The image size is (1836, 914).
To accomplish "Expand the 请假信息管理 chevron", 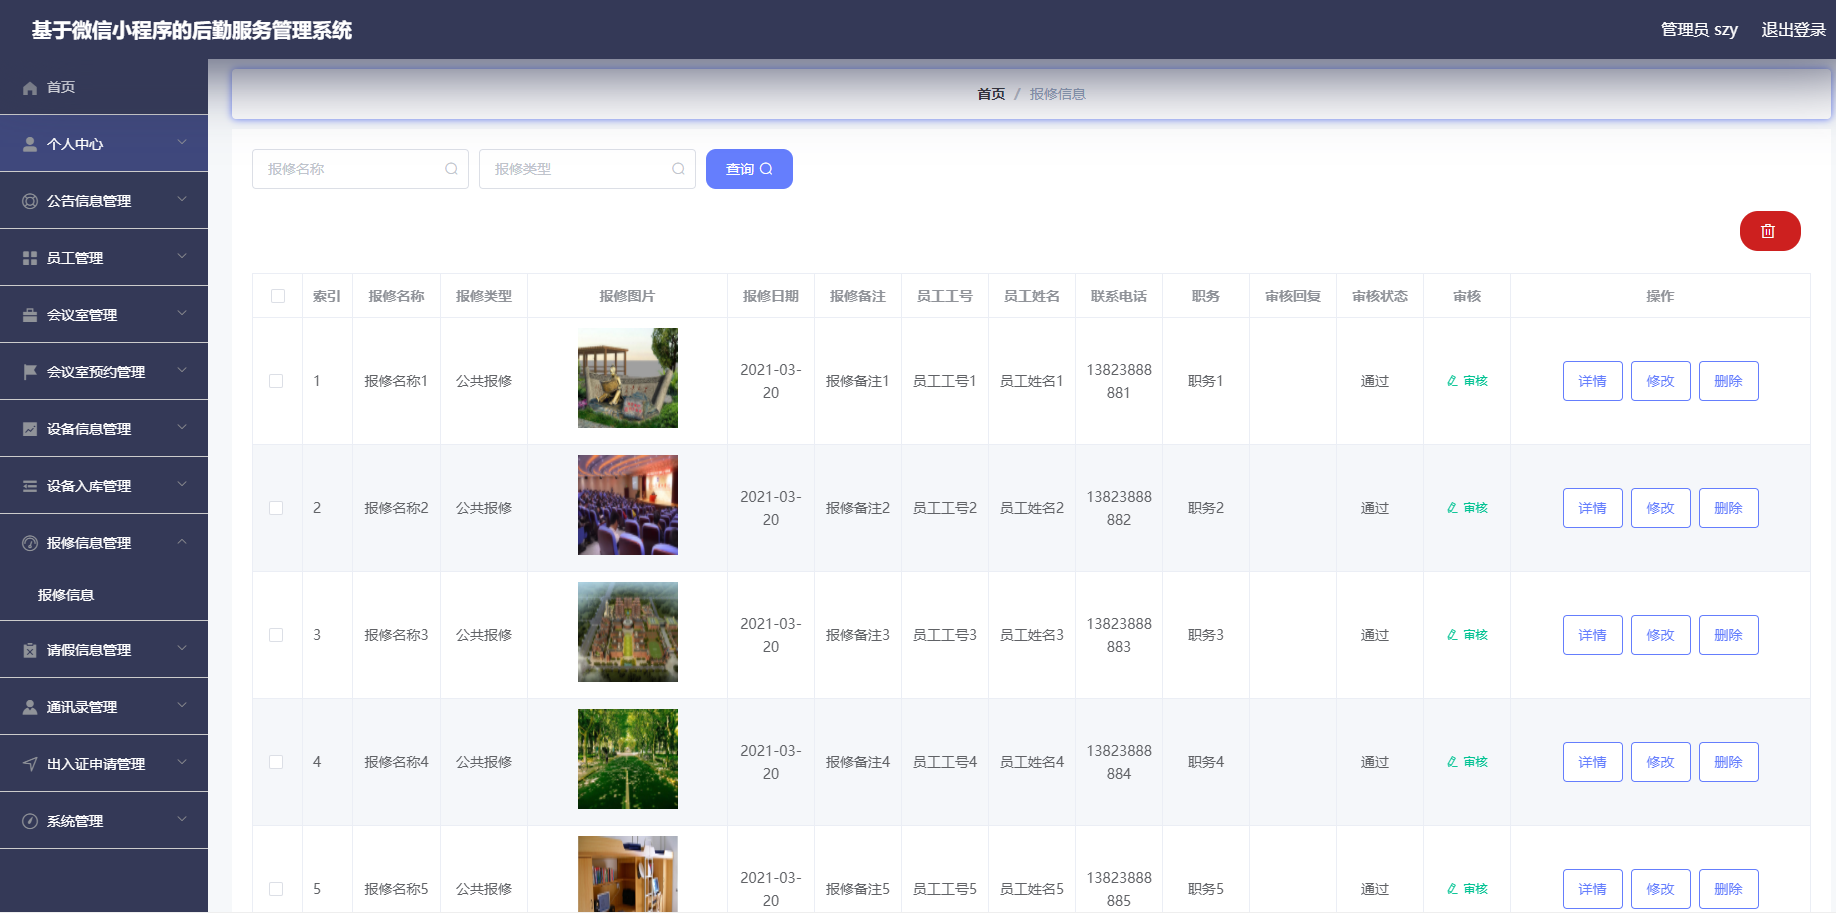I will 182,648.
